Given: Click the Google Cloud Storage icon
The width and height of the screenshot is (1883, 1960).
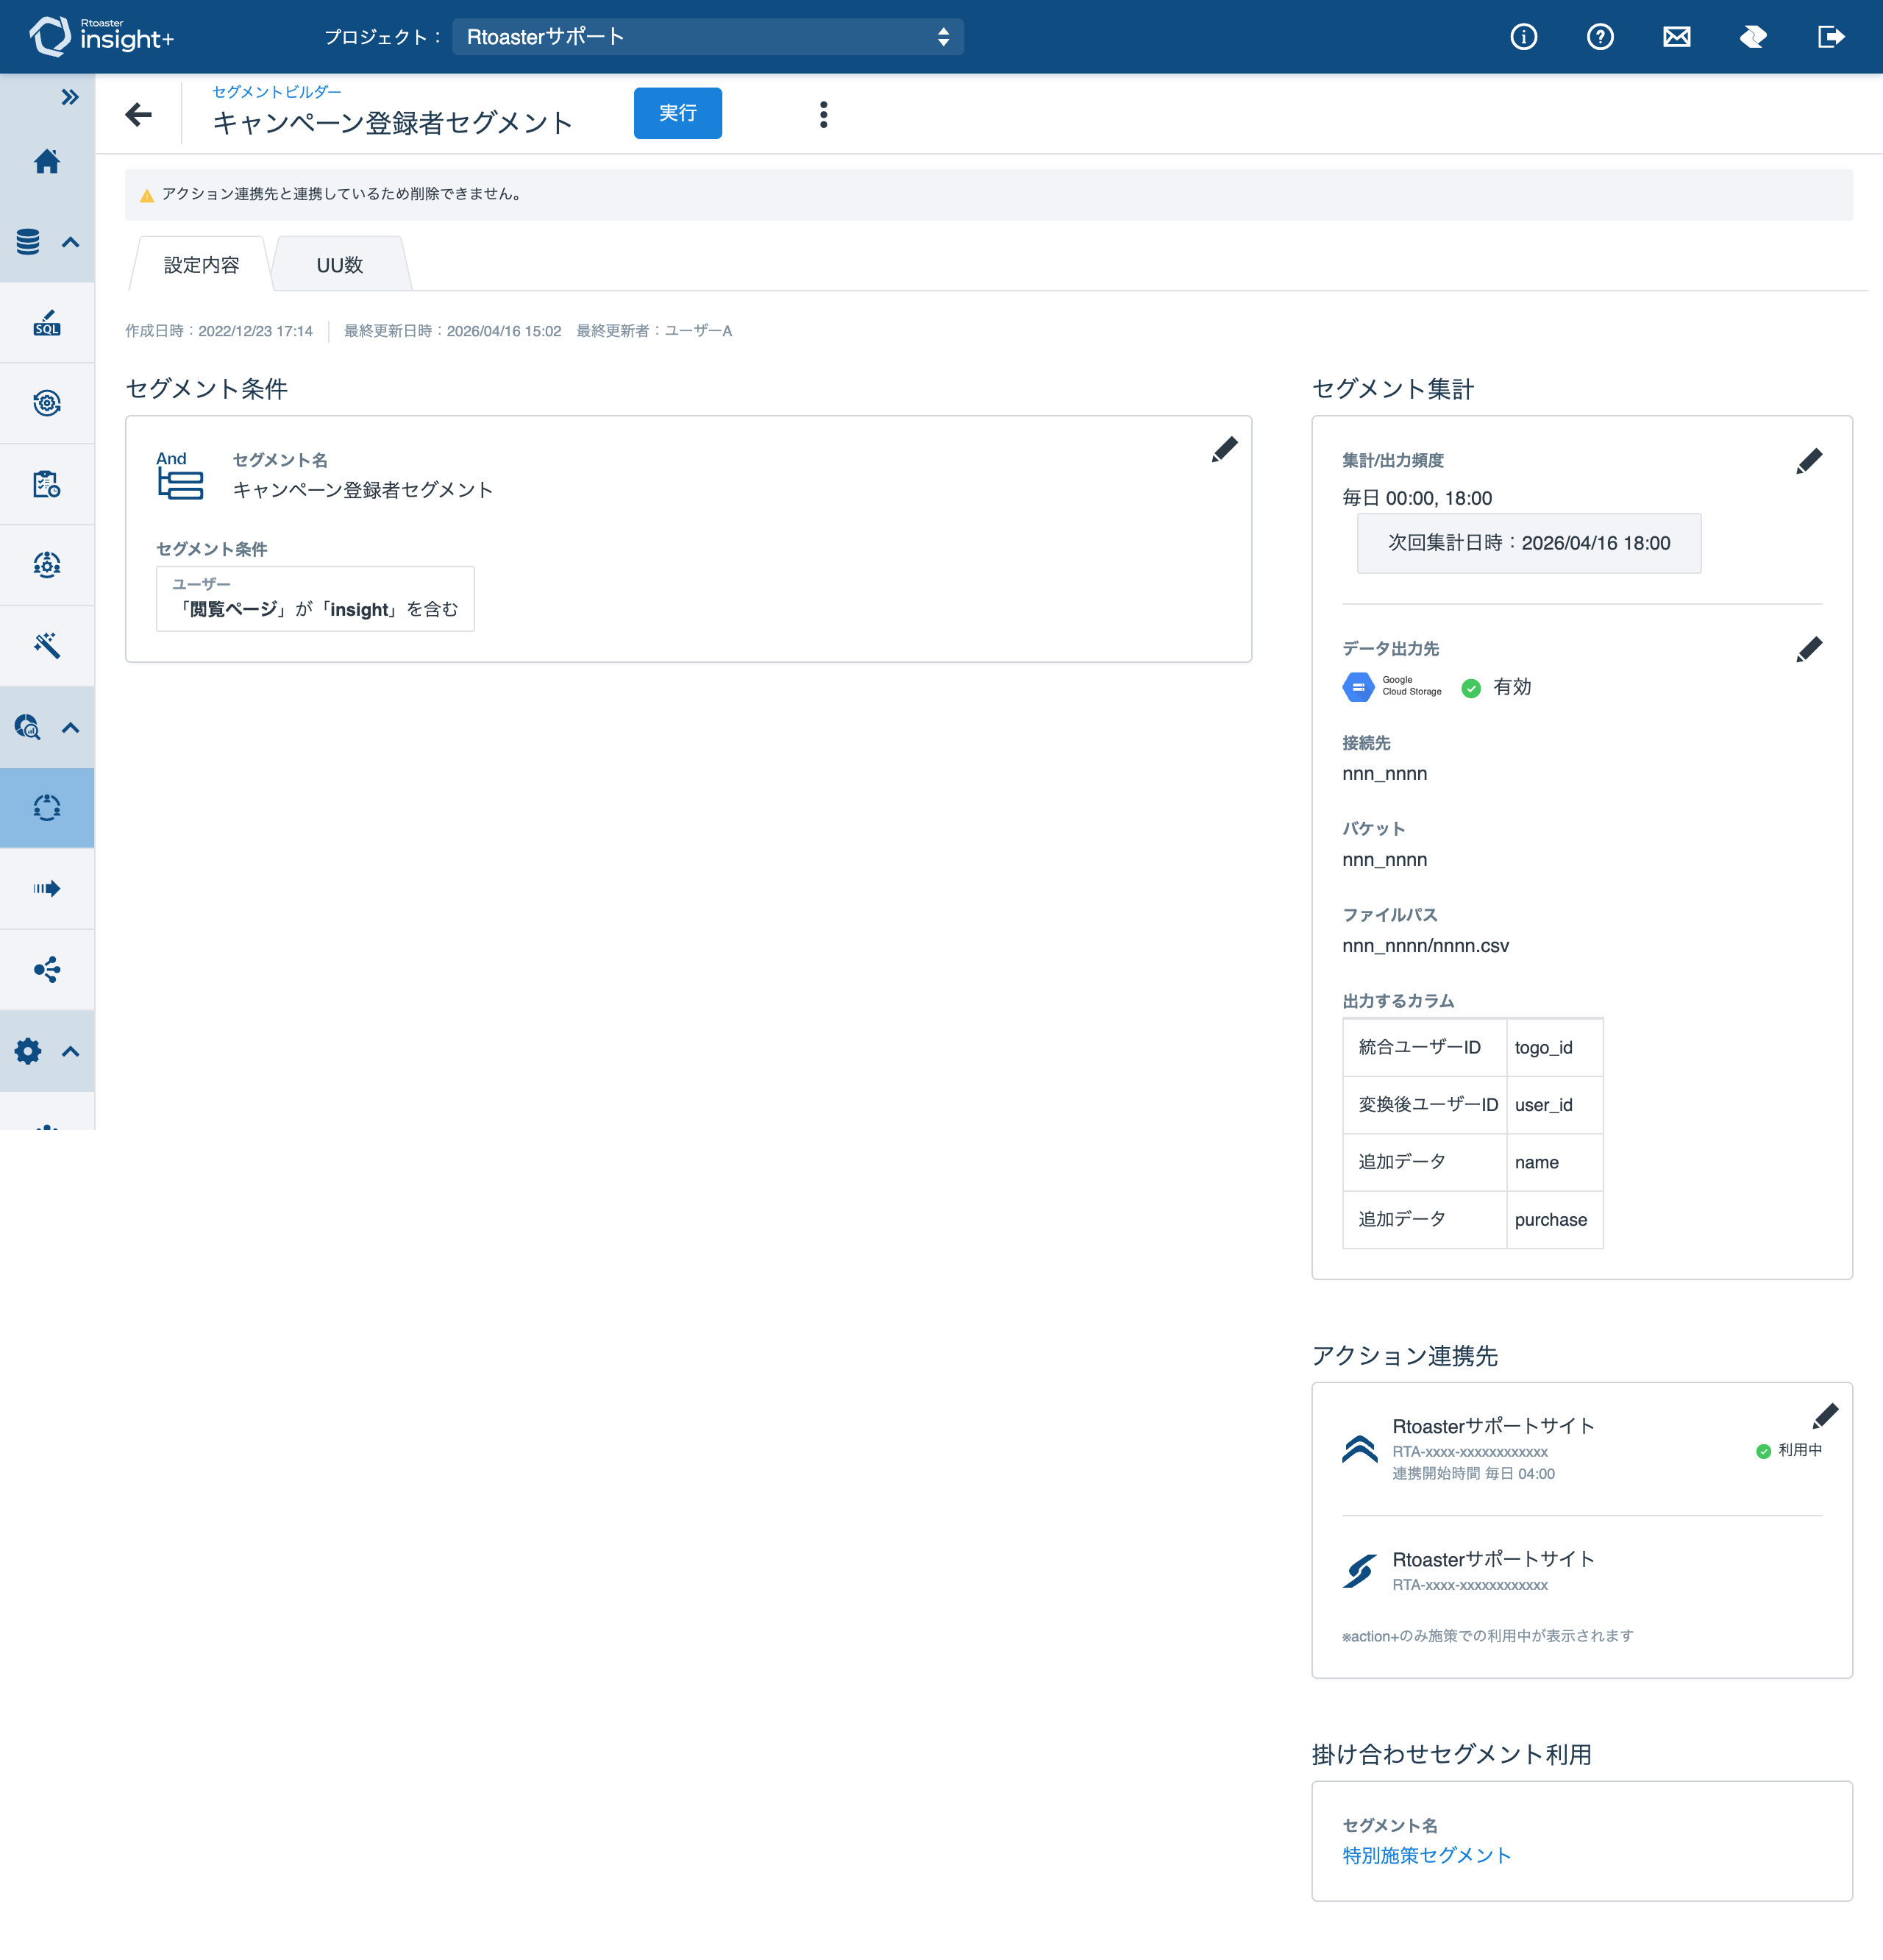Looking at the screenshot, I should pos(1358,687).
